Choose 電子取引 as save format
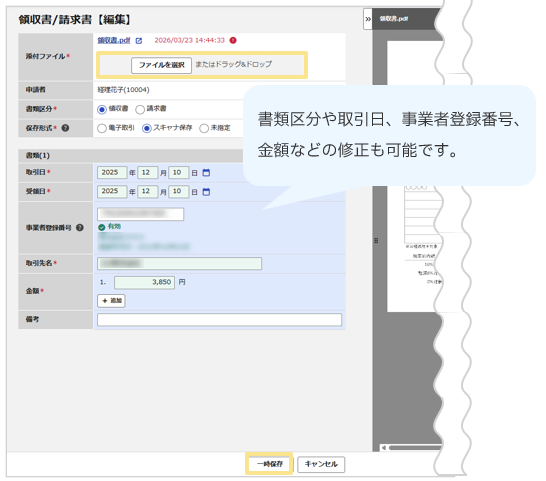The height and width of the screenshot is (481, 546). pos(102,129)
